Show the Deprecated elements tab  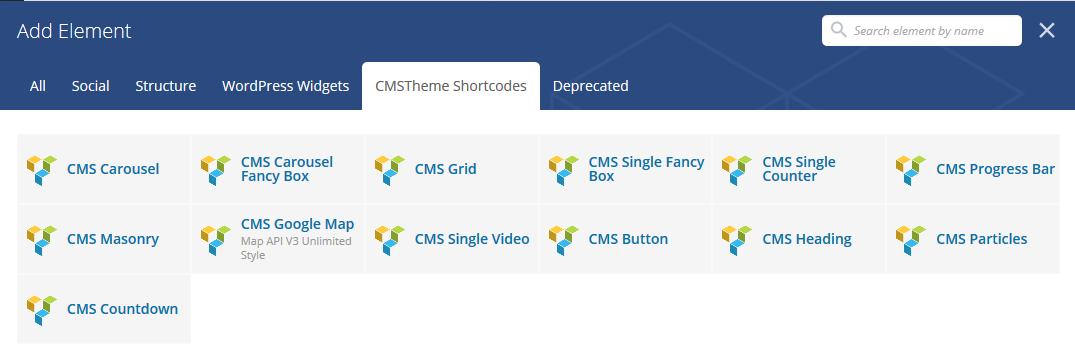591,86
